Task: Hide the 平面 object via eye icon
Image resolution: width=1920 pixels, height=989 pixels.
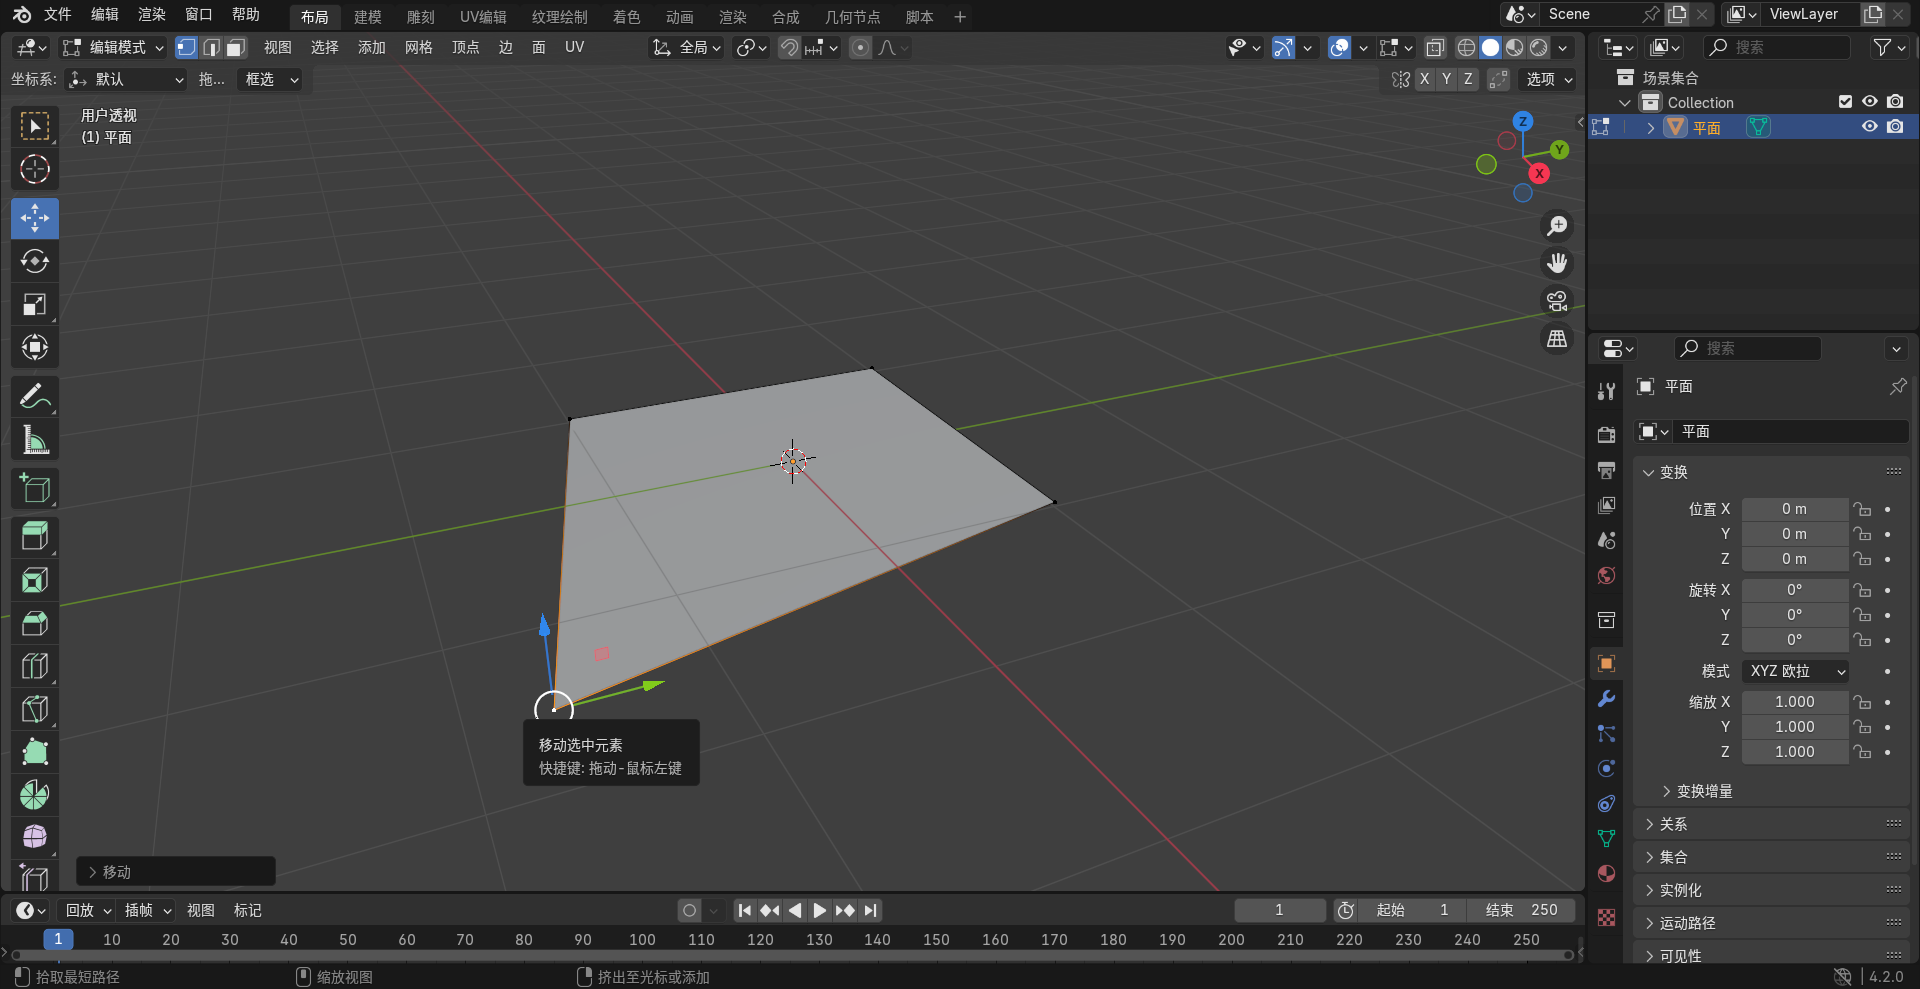Action: 1869,127
